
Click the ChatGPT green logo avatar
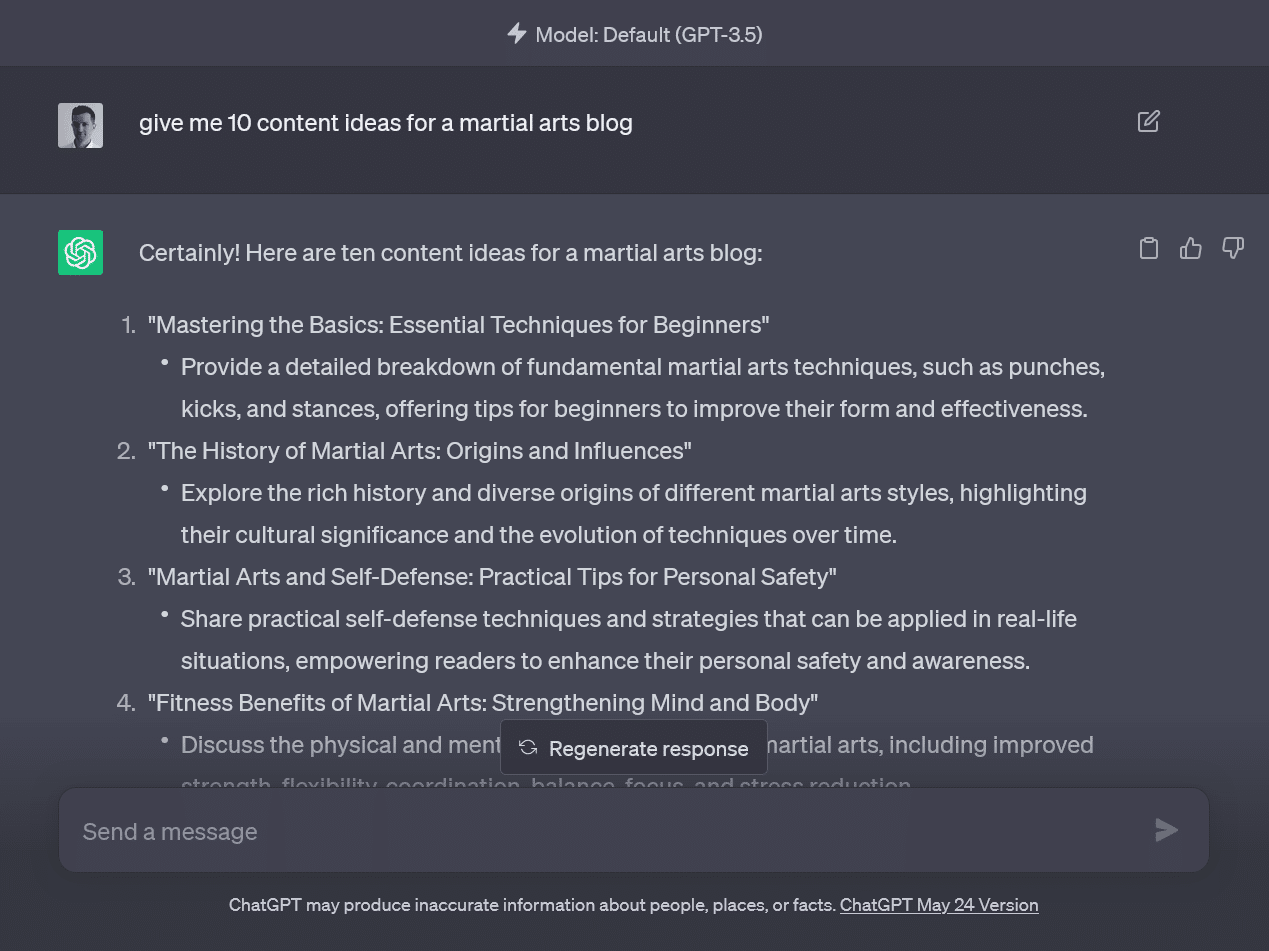[80, 252]
